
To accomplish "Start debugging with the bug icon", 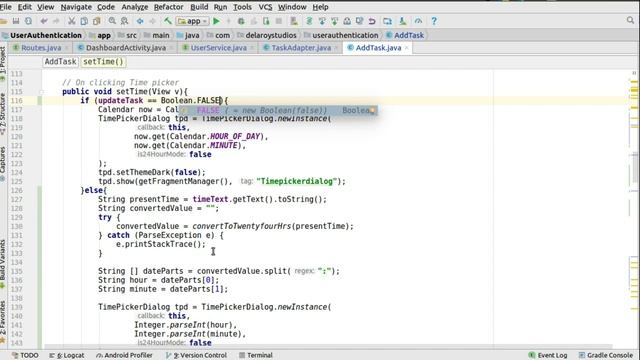I will point(241,21).
